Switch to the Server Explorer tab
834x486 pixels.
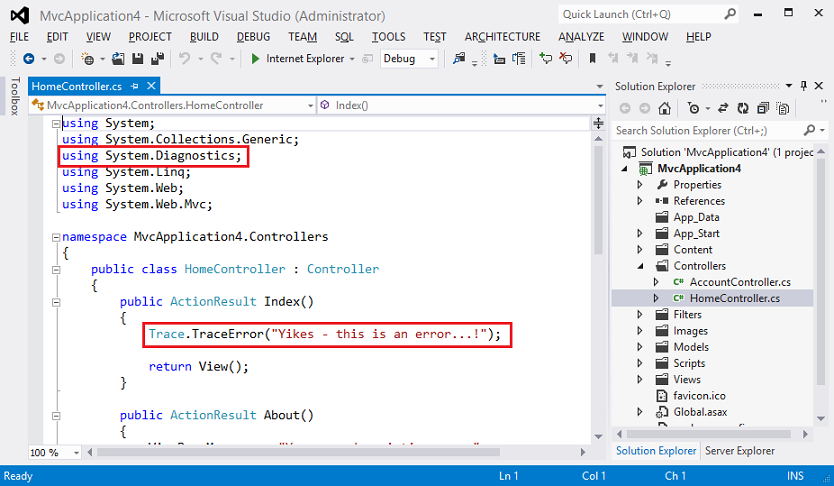[x=739, y=451]
